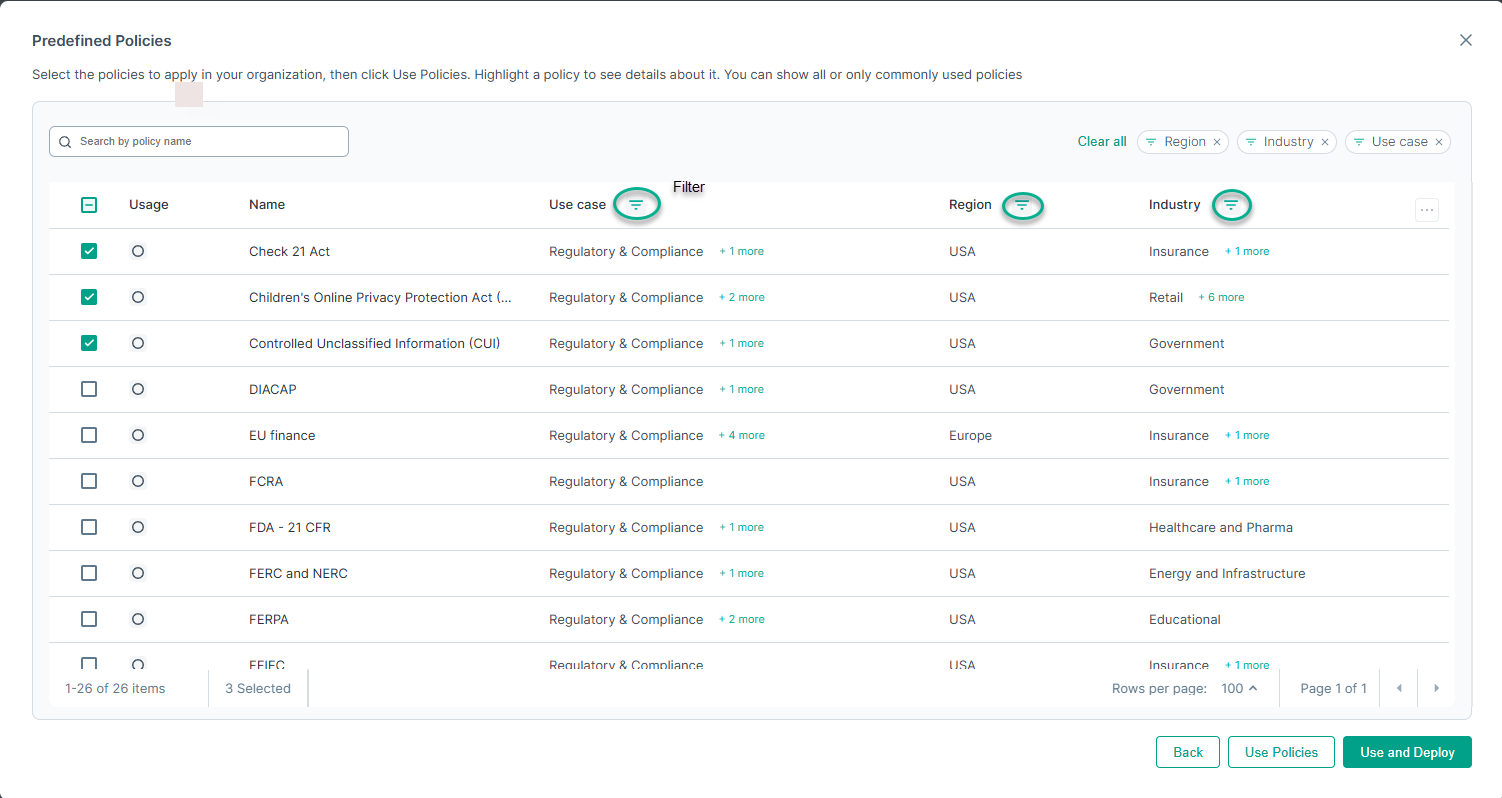Expand '+ 6 more' industries for Retail
1502x798 pixels.
(x=1221, y=297)
